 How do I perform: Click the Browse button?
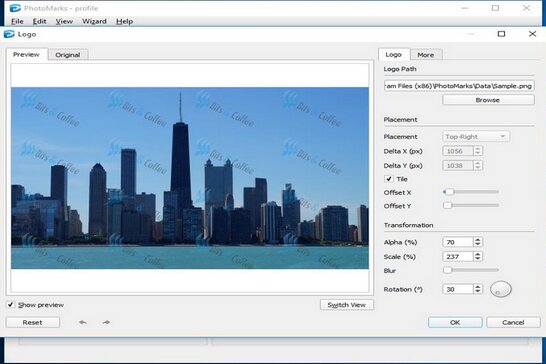point(488,100)
